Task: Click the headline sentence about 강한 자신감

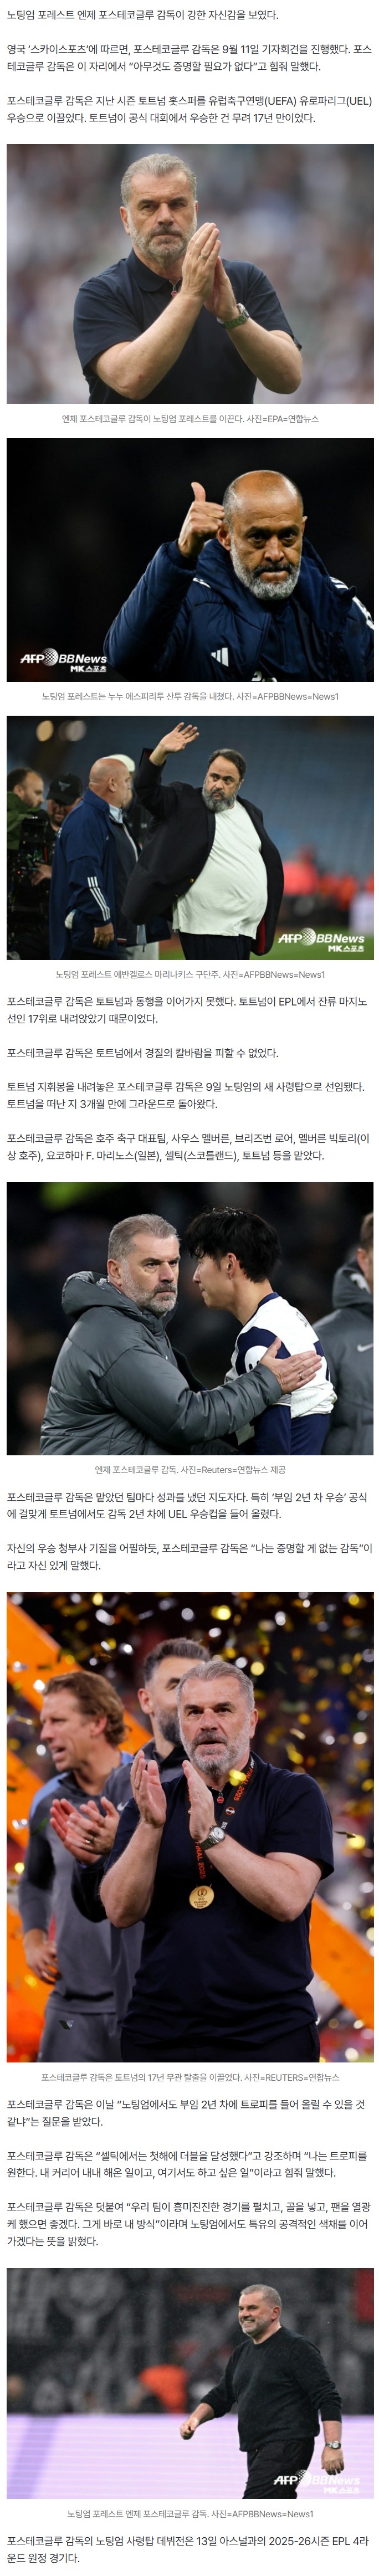Action: (x=143, y=15)
